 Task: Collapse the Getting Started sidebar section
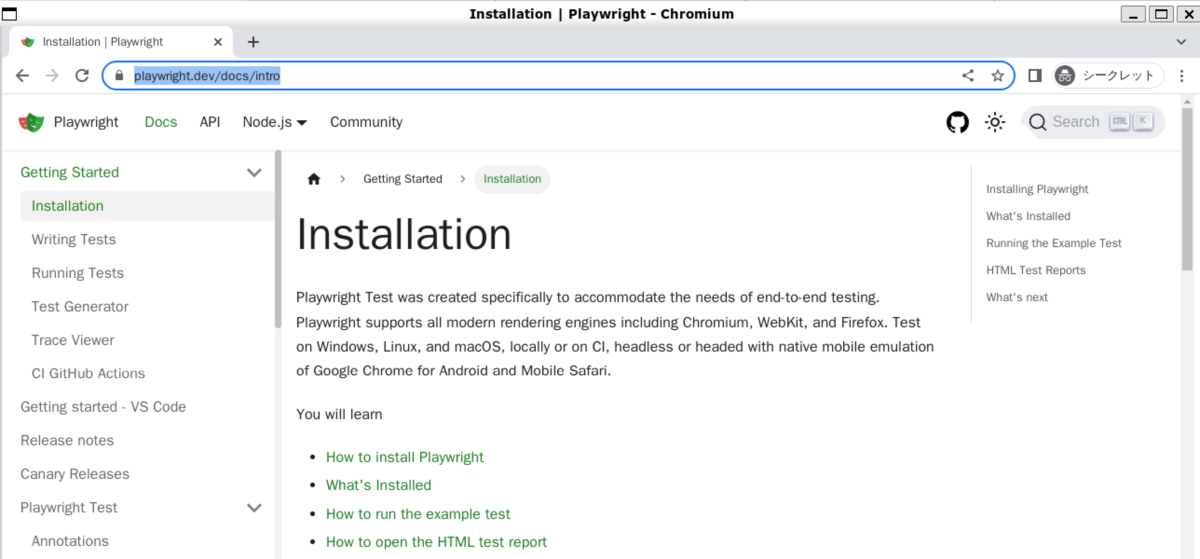(254, 172)
